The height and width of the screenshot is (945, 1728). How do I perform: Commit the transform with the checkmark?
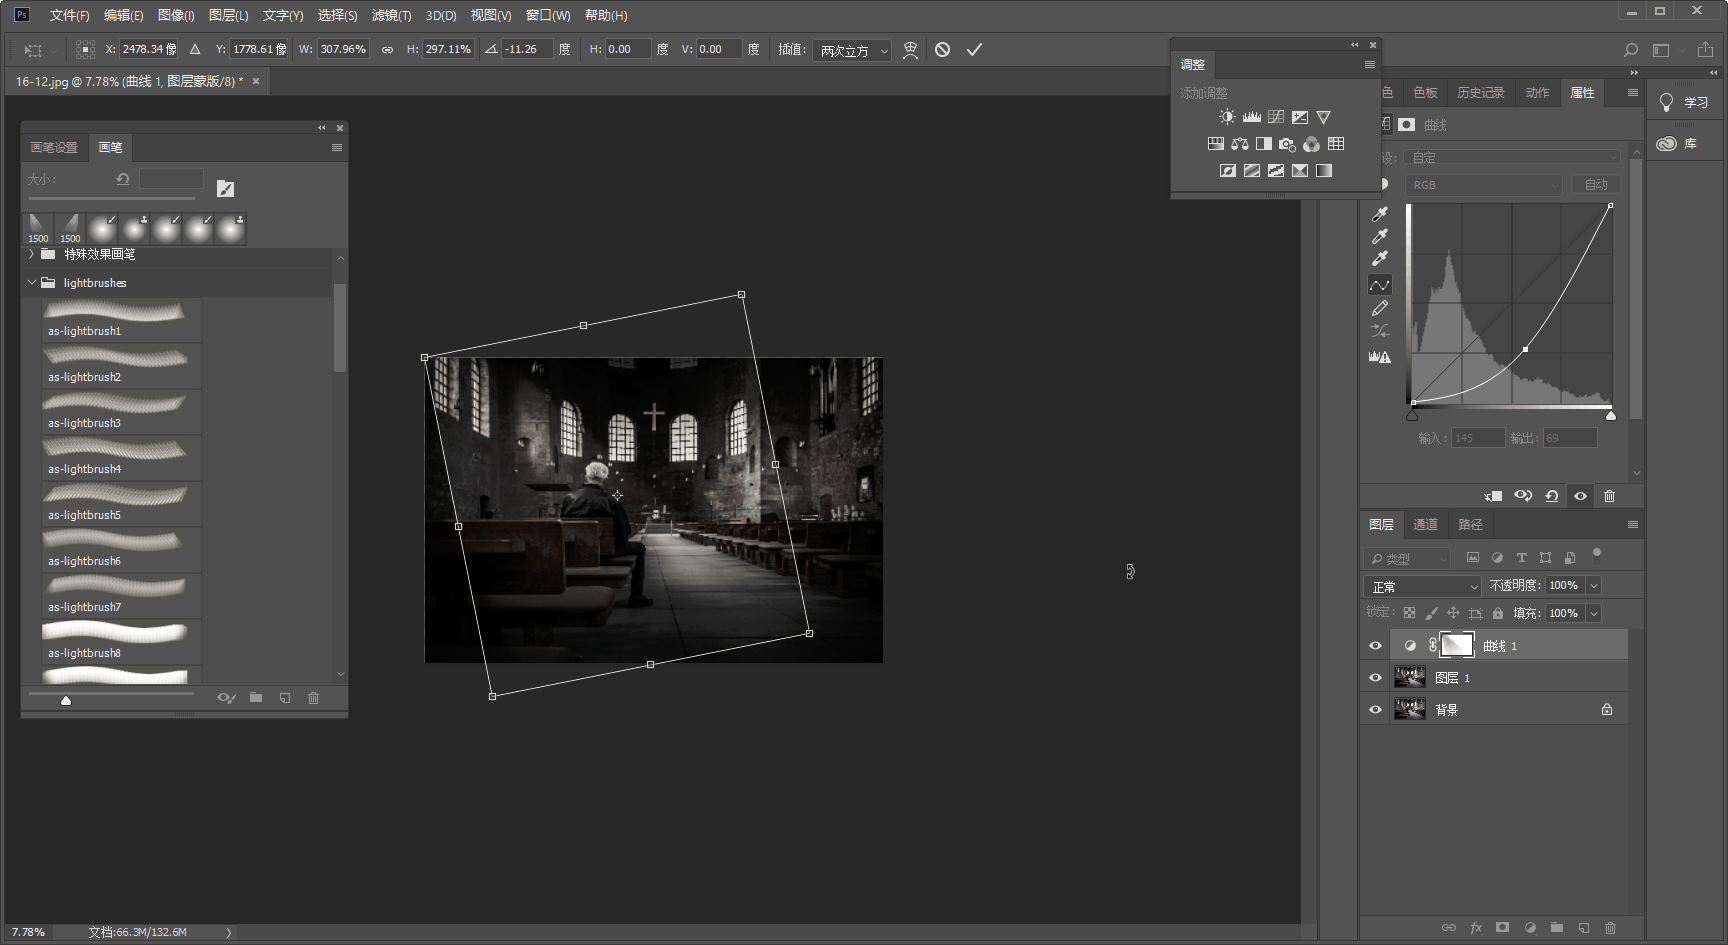pyautogui.click(x=974, y=49)
